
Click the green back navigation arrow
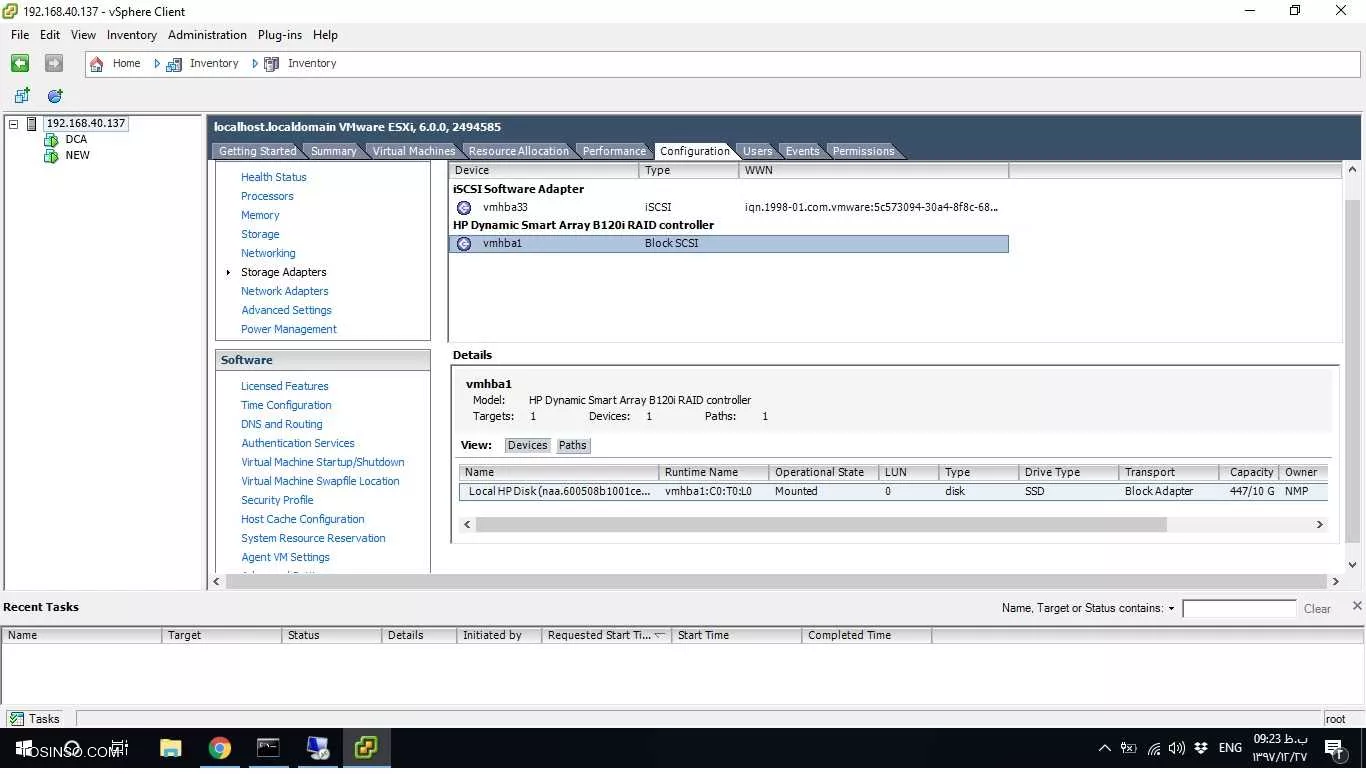(20, 63)
